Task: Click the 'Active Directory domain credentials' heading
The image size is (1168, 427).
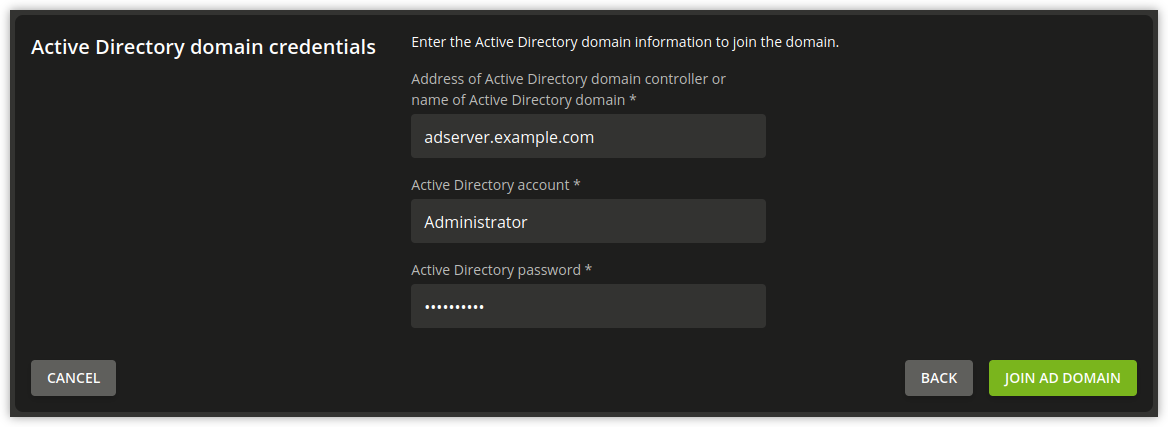Action: point(203,47)
